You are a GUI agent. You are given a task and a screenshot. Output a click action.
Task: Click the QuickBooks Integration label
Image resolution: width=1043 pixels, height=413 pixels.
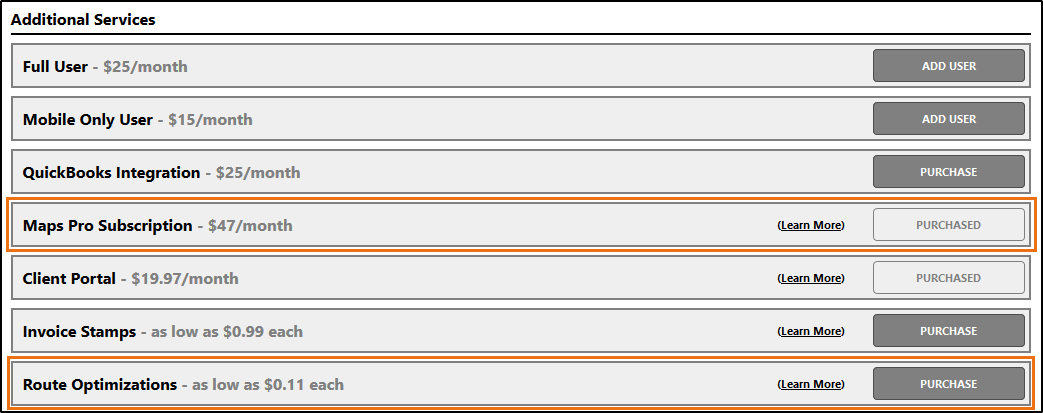pos(111,173)
